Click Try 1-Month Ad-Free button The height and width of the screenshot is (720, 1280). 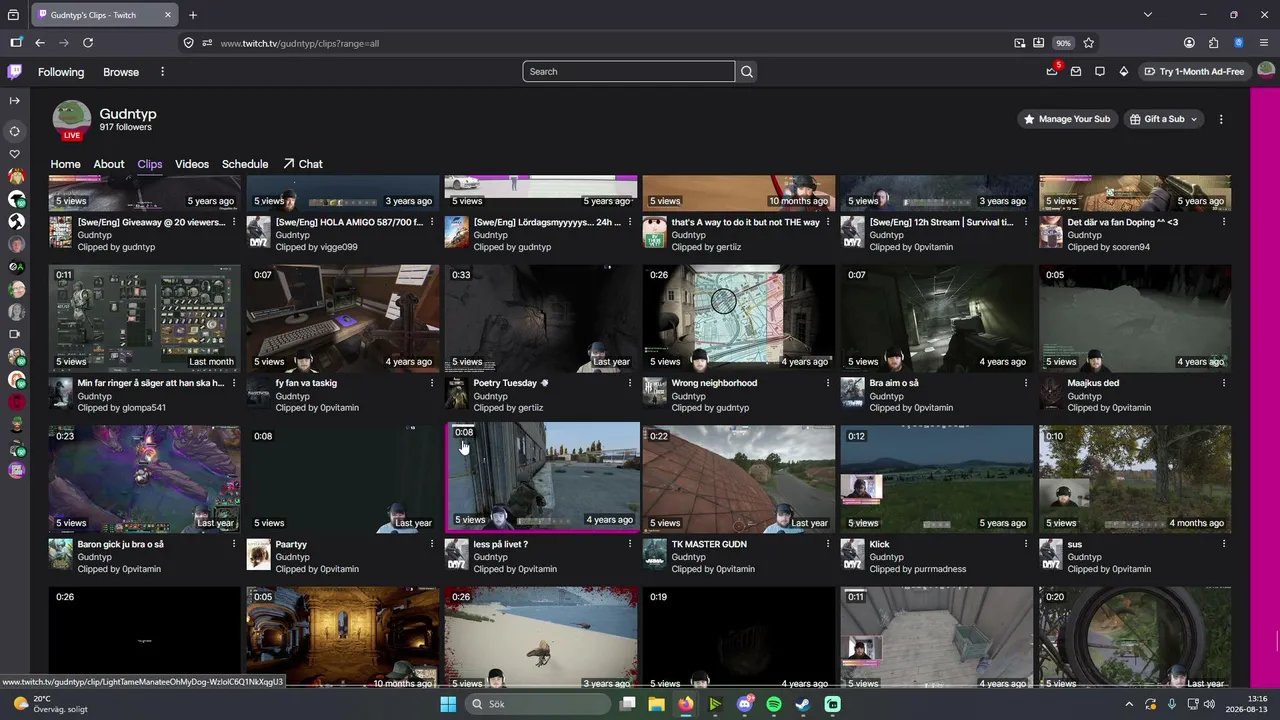1194,72
